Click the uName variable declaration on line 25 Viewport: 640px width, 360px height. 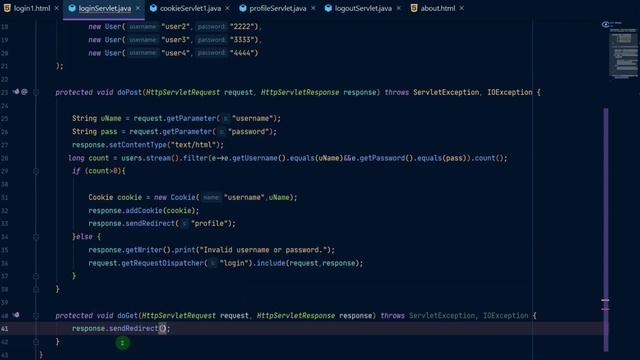111,118
